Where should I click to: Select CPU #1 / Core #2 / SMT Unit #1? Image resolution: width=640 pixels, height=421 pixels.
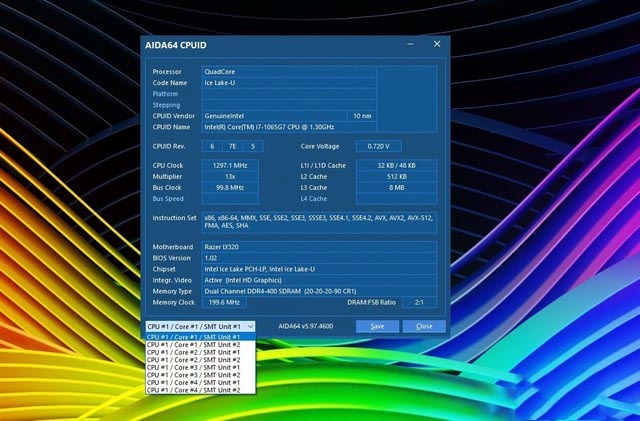[x=200, y=352]
